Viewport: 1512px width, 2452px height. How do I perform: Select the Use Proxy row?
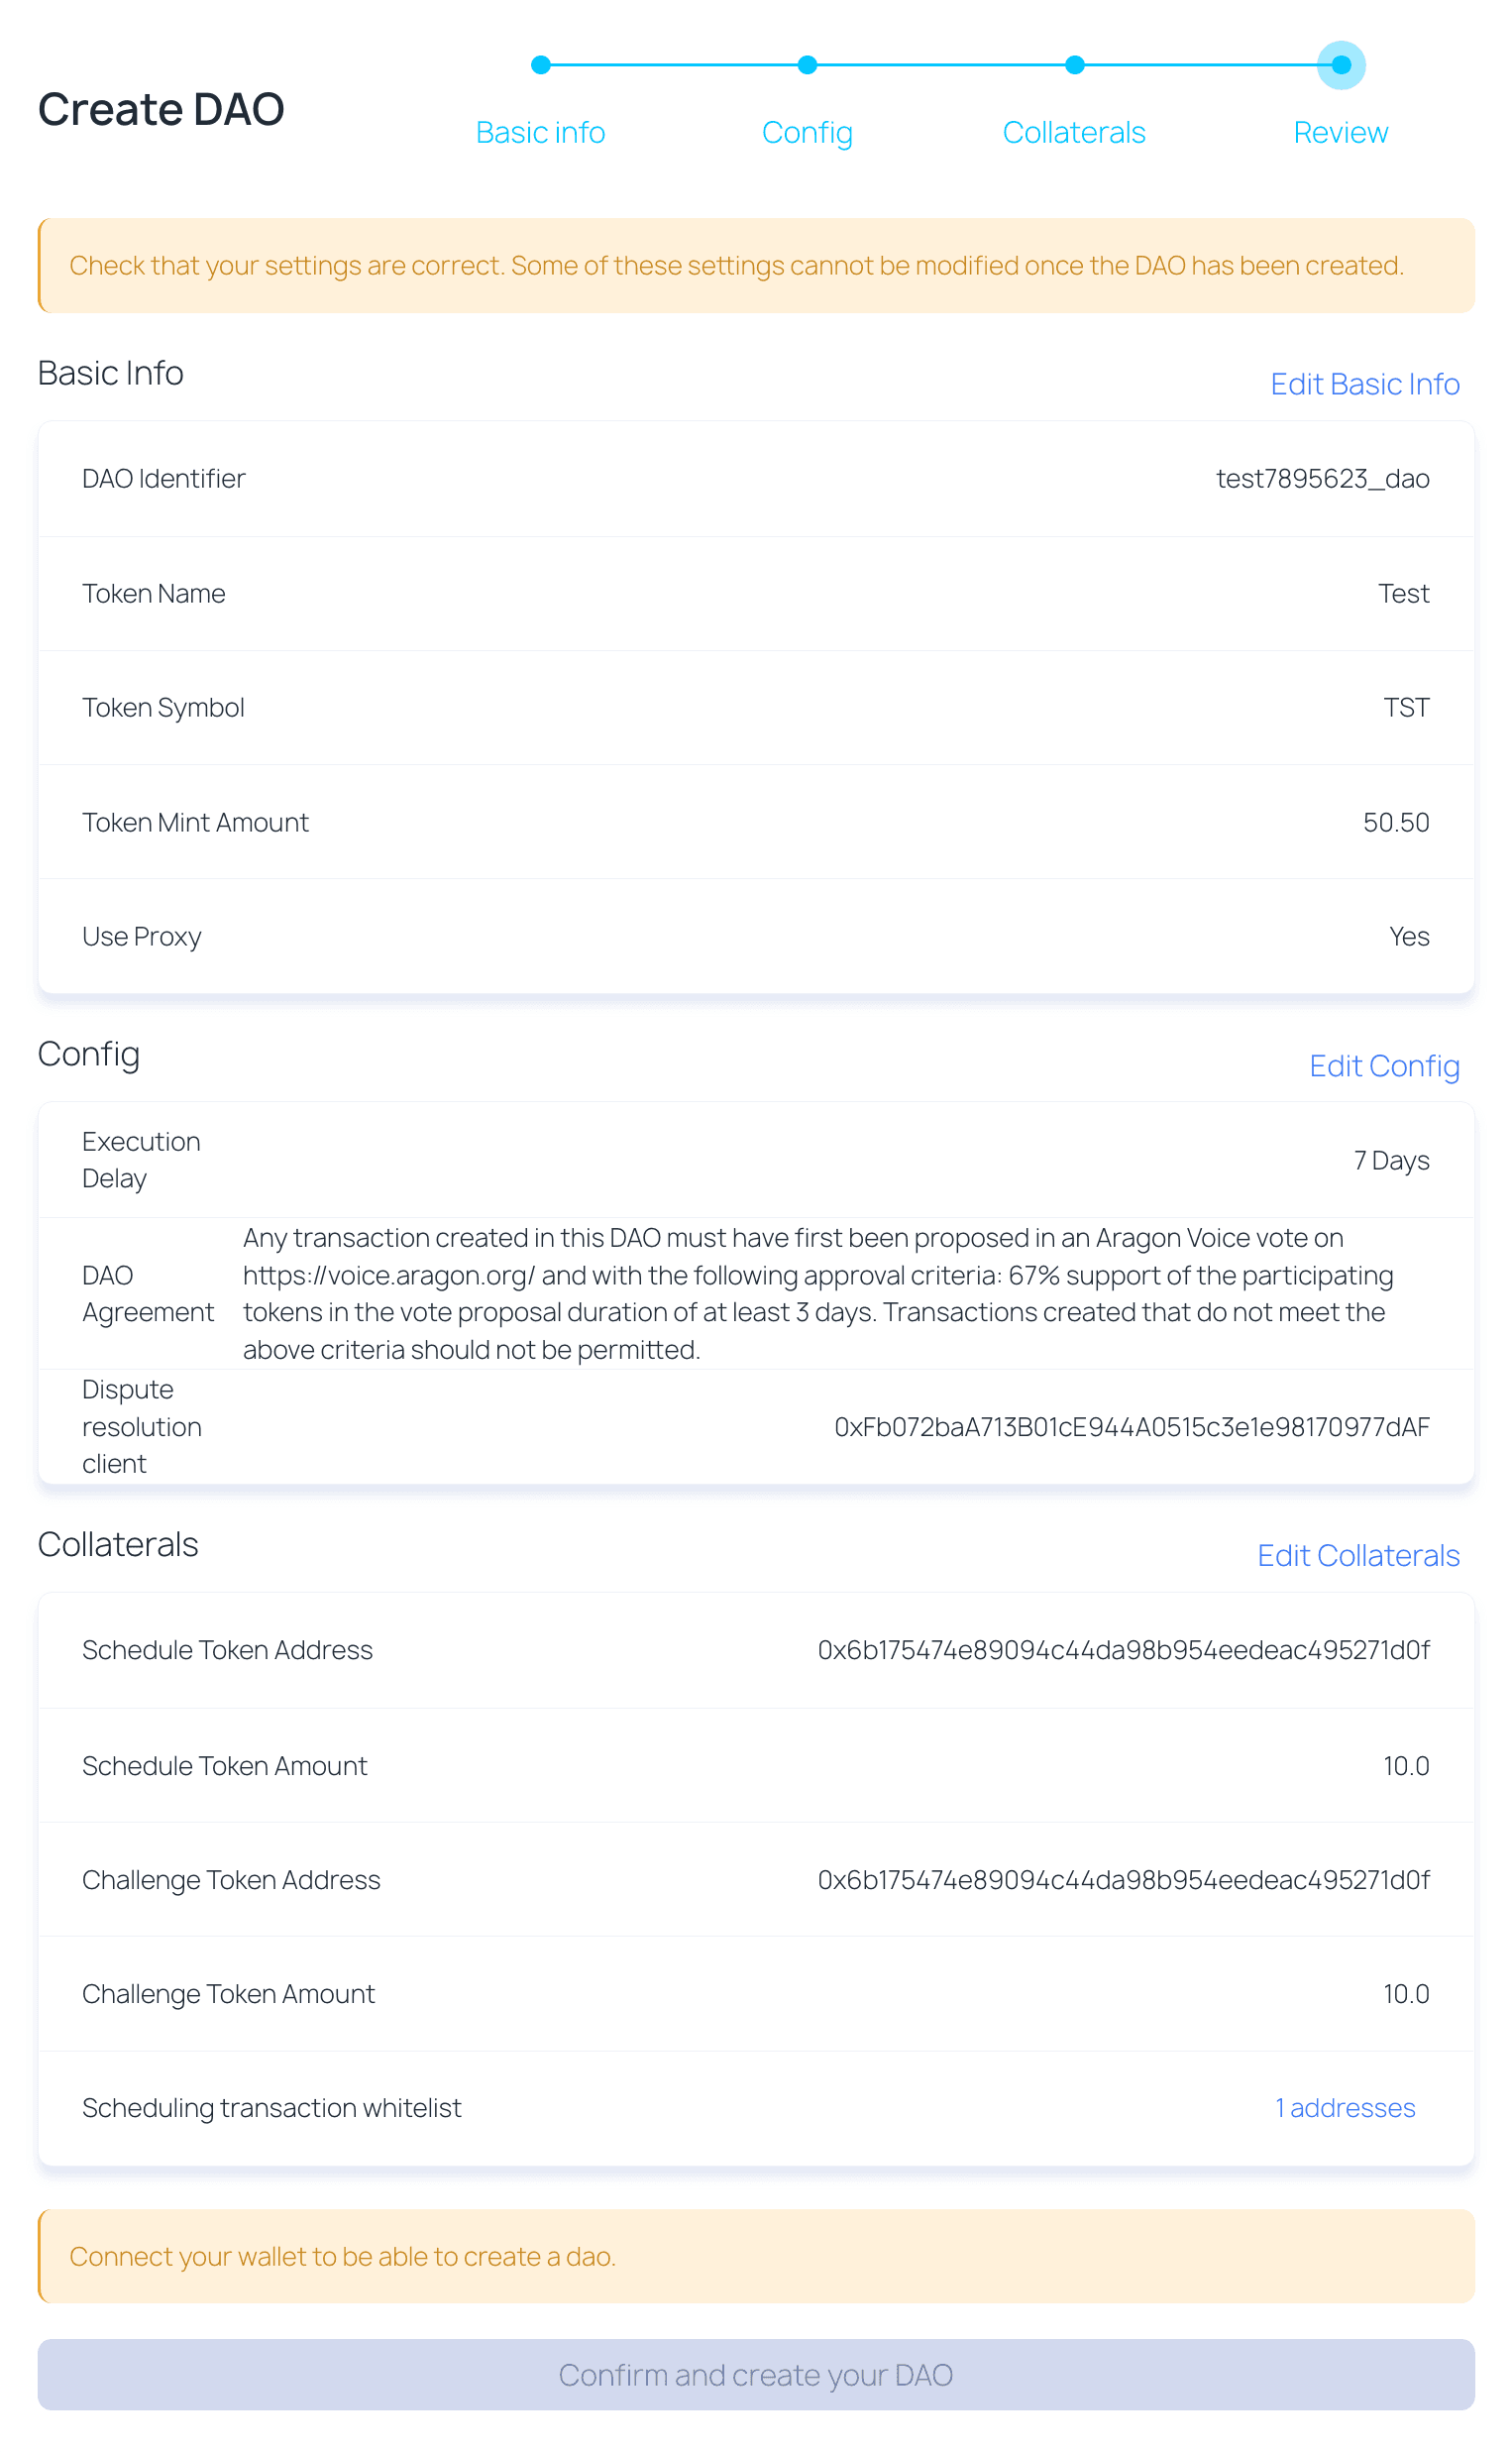click(x=756, y=936)
